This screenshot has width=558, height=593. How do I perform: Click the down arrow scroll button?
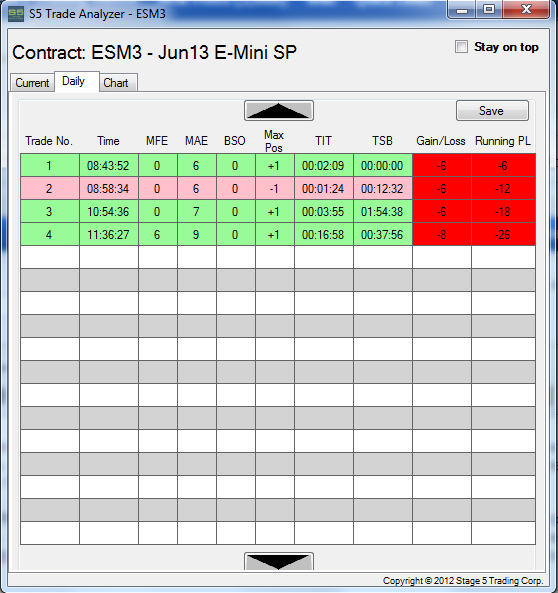[x=279, y=561]
